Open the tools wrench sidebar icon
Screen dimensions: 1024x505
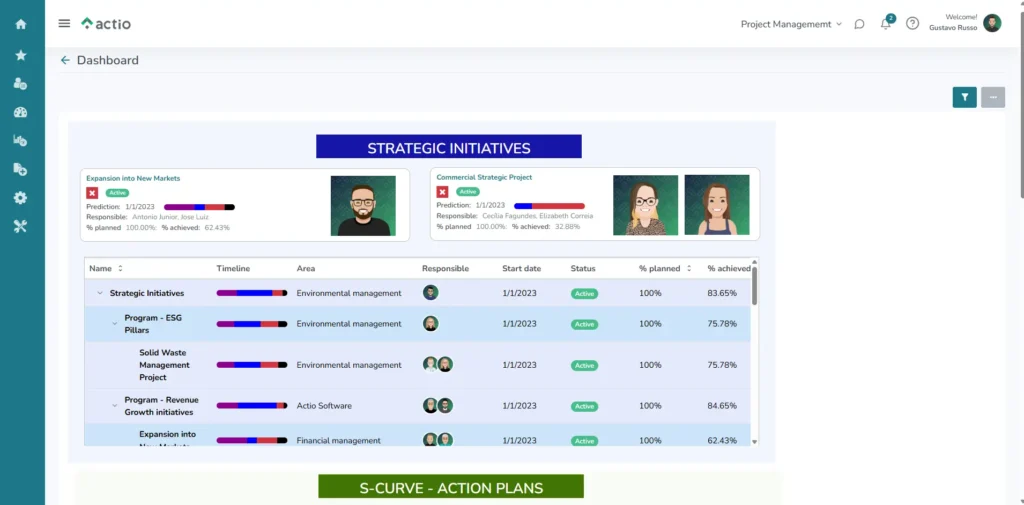(21, 226)
